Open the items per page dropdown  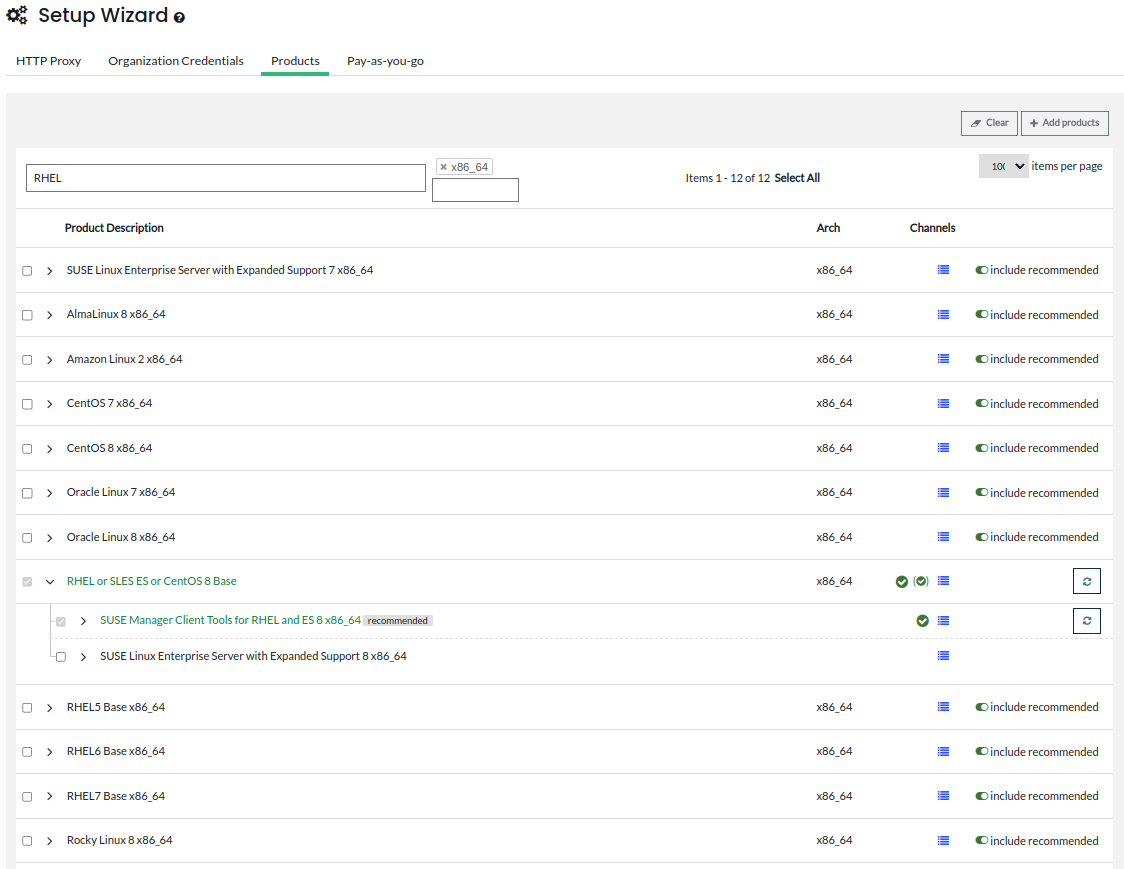tap(1004, 166)
